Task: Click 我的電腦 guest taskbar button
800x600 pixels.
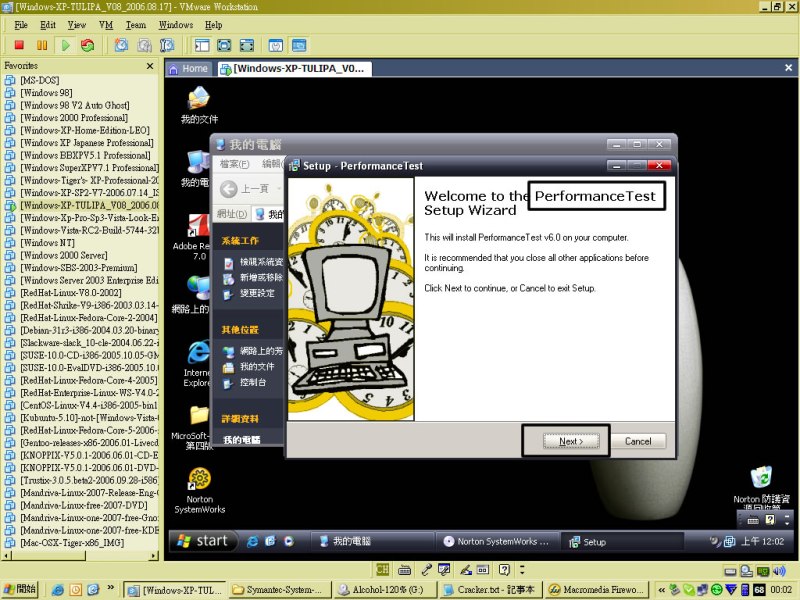Action: click(x=372, y=541)
